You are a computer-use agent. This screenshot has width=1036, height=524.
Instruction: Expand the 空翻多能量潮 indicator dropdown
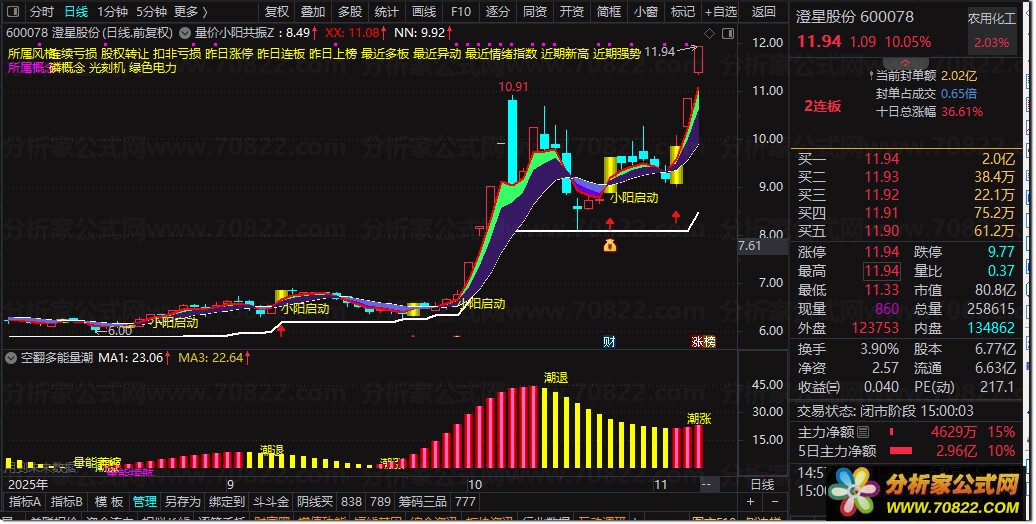pyautogui.click(x=11, y=358)
